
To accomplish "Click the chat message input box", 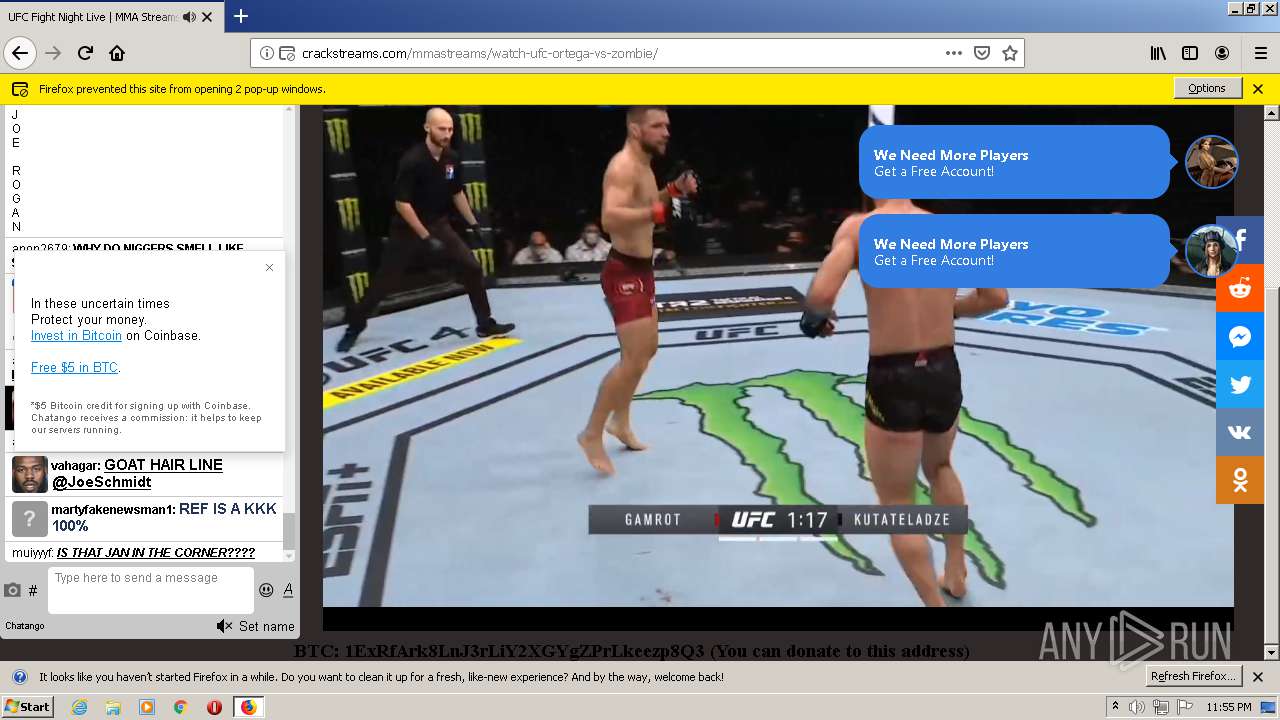I will click(150, 590).
